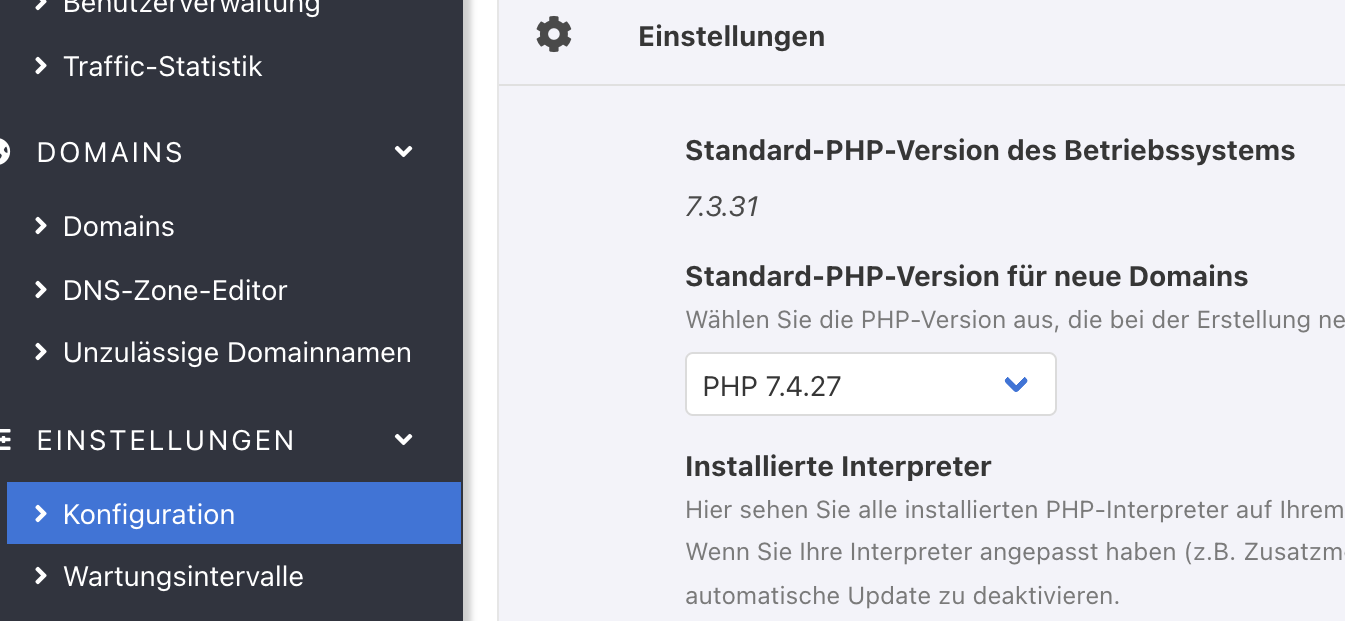
Task: Click the arrow icon before Wartungsintervalle
Action: click(x=41, y=576)
